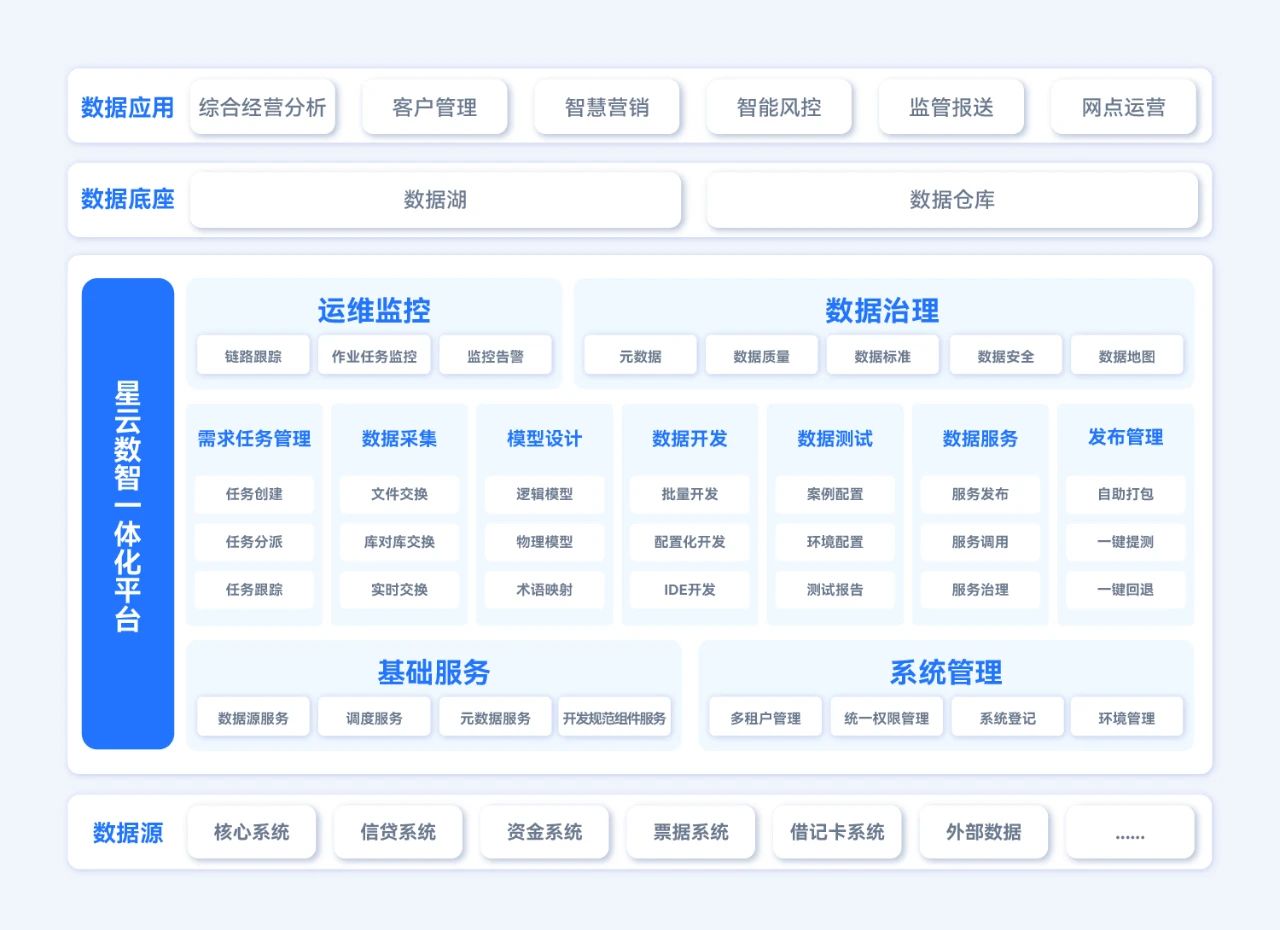1280x930 pixels.
Task: Click the 综合经营分析 box
Action: 262,107
